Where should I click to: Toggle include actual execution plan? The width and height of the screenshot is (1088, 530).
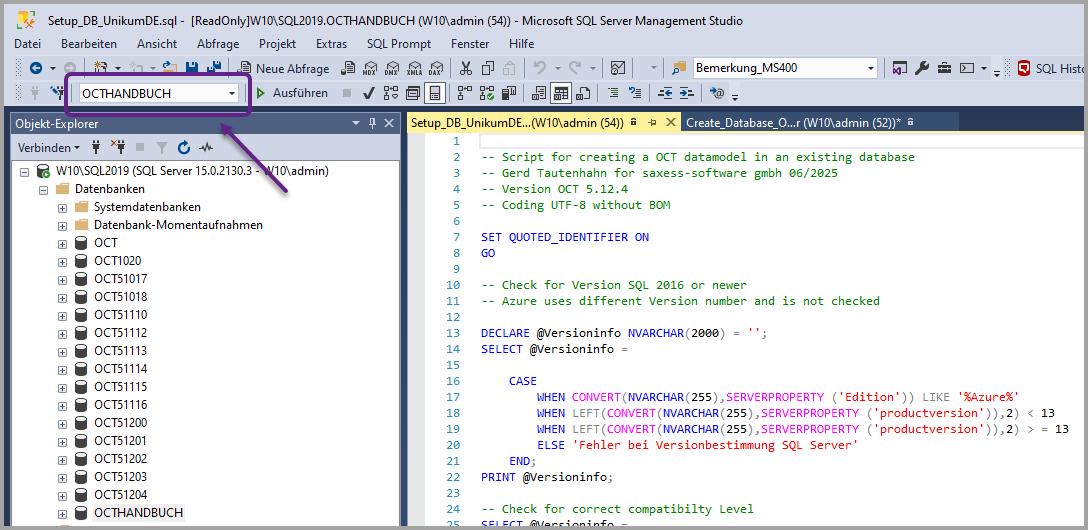(464, 93)
